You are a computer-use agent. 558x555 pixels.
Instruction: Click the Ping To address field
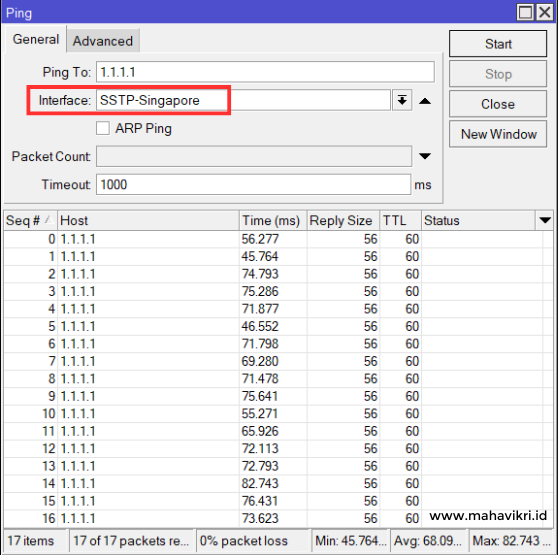[265, 72]
